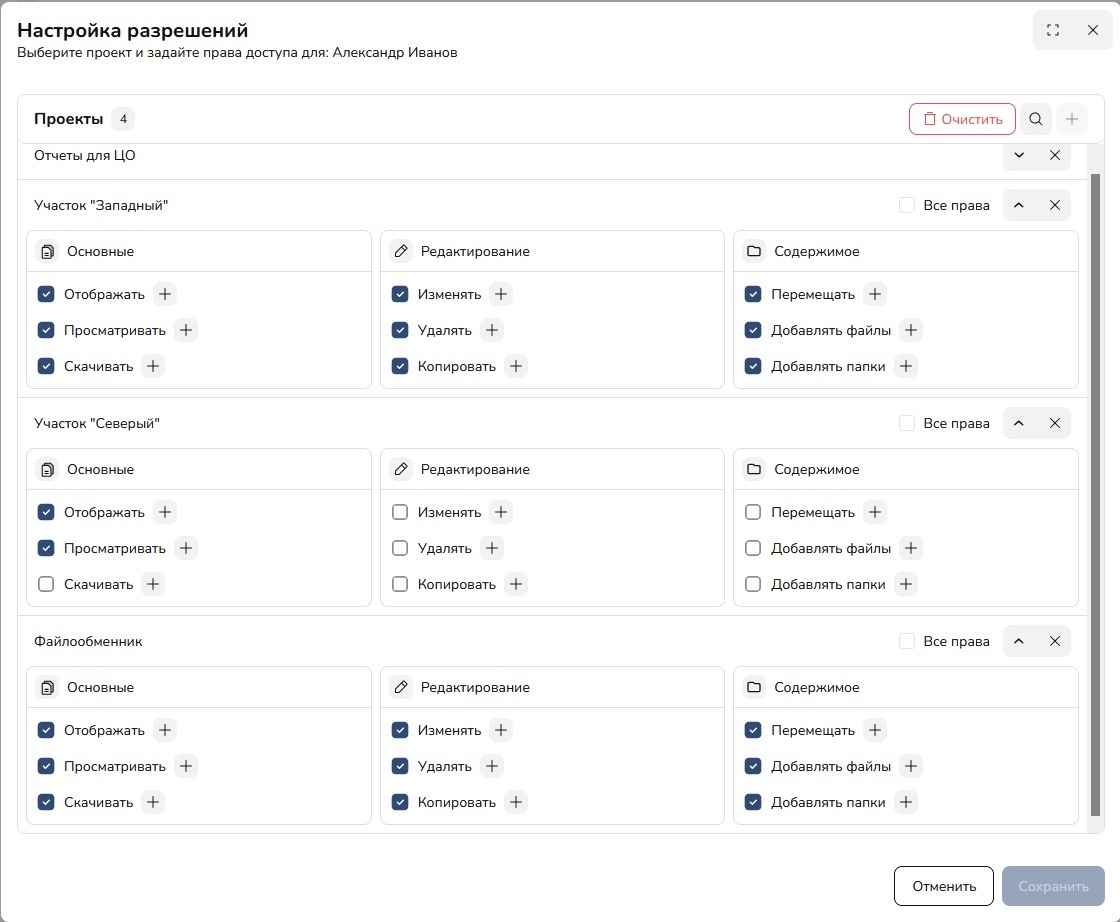The width and height of the screenshot is (1120, 922).
Task: Uncheck Отображать in Файлообменник
Action: 46,730
